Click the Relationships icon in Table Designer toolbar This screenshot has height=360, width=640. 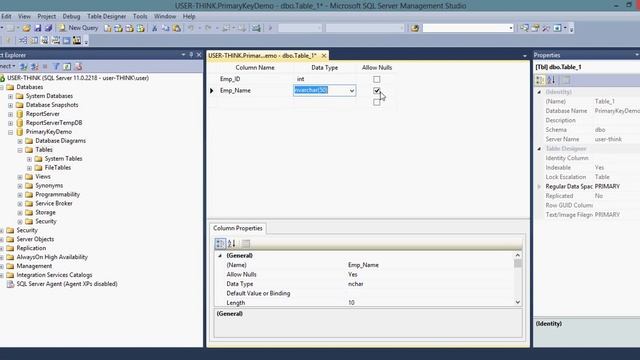click(x=23, y=40)
